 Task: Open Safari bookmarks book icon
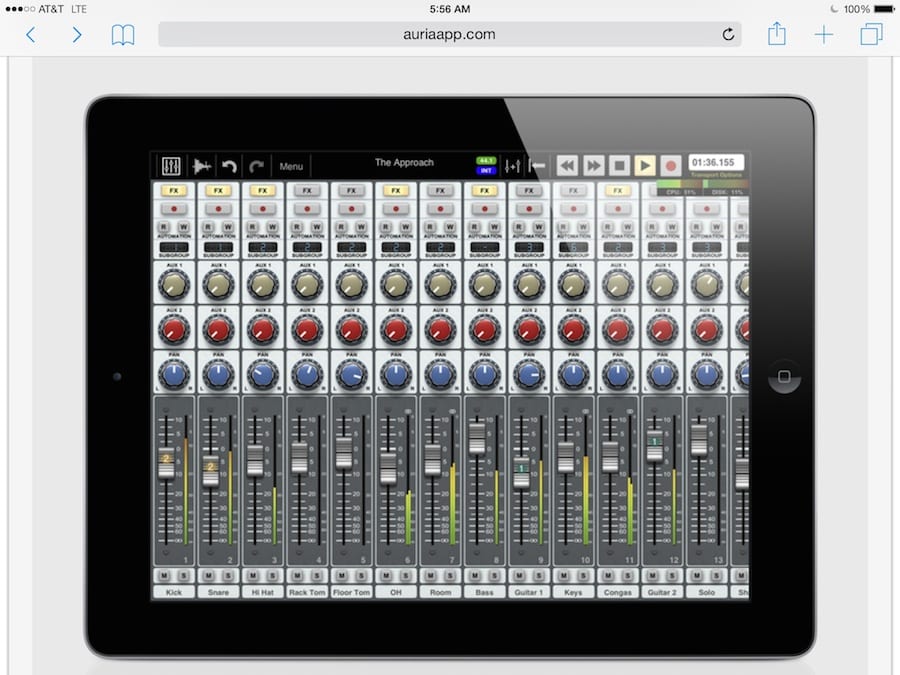tap(122, 35)
